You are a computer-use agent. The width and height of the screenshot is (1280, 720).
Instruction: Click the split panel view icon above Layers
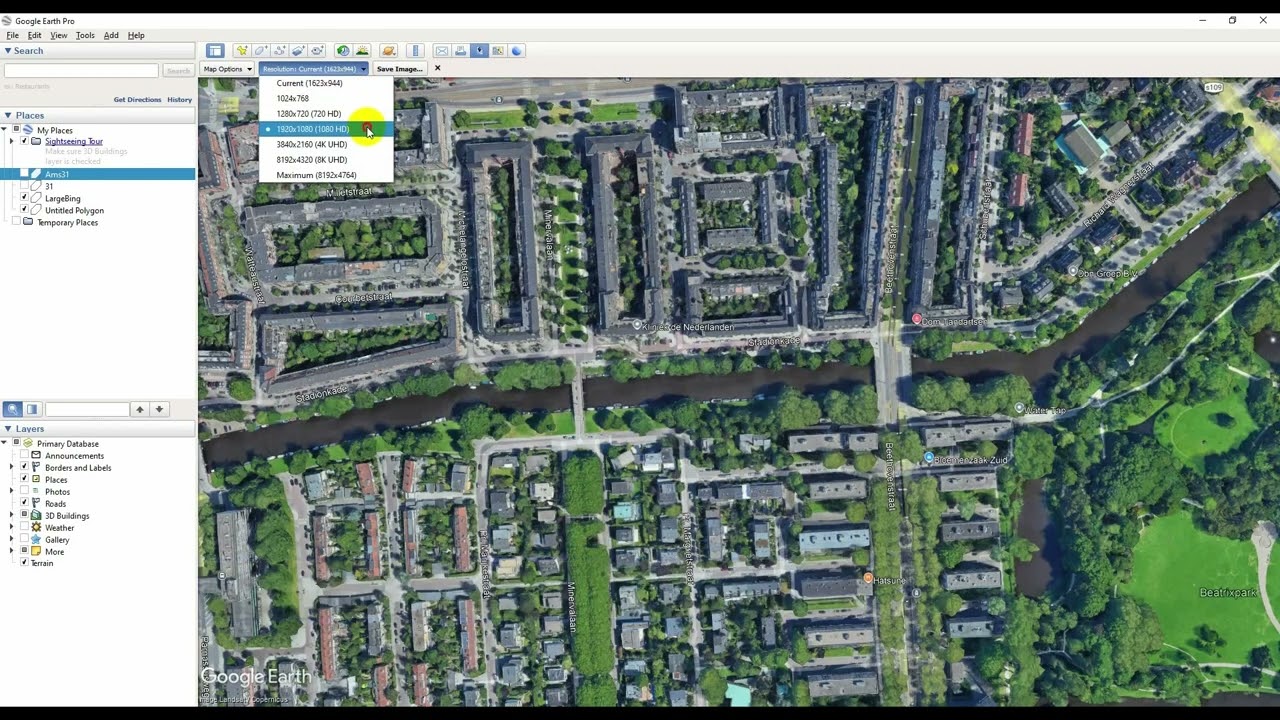(x=32, y=409)
